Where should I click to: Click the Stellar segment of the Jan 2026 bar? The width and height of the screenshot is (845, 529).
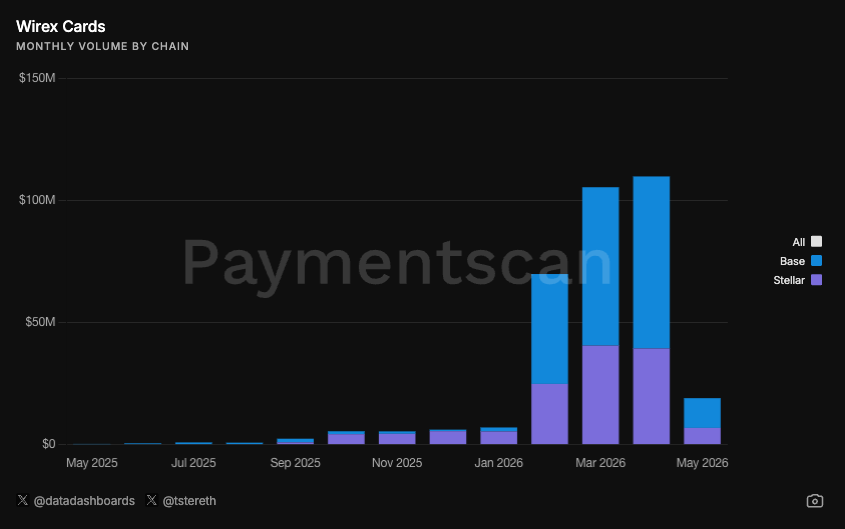tap(498, 438)
